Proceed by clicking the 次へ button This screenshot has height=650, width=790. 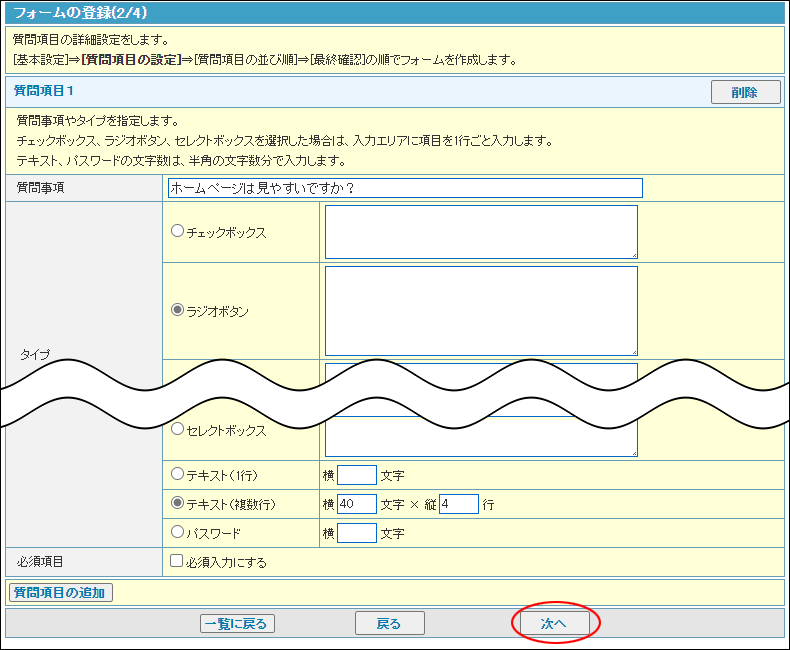click(x=554, y=623)
